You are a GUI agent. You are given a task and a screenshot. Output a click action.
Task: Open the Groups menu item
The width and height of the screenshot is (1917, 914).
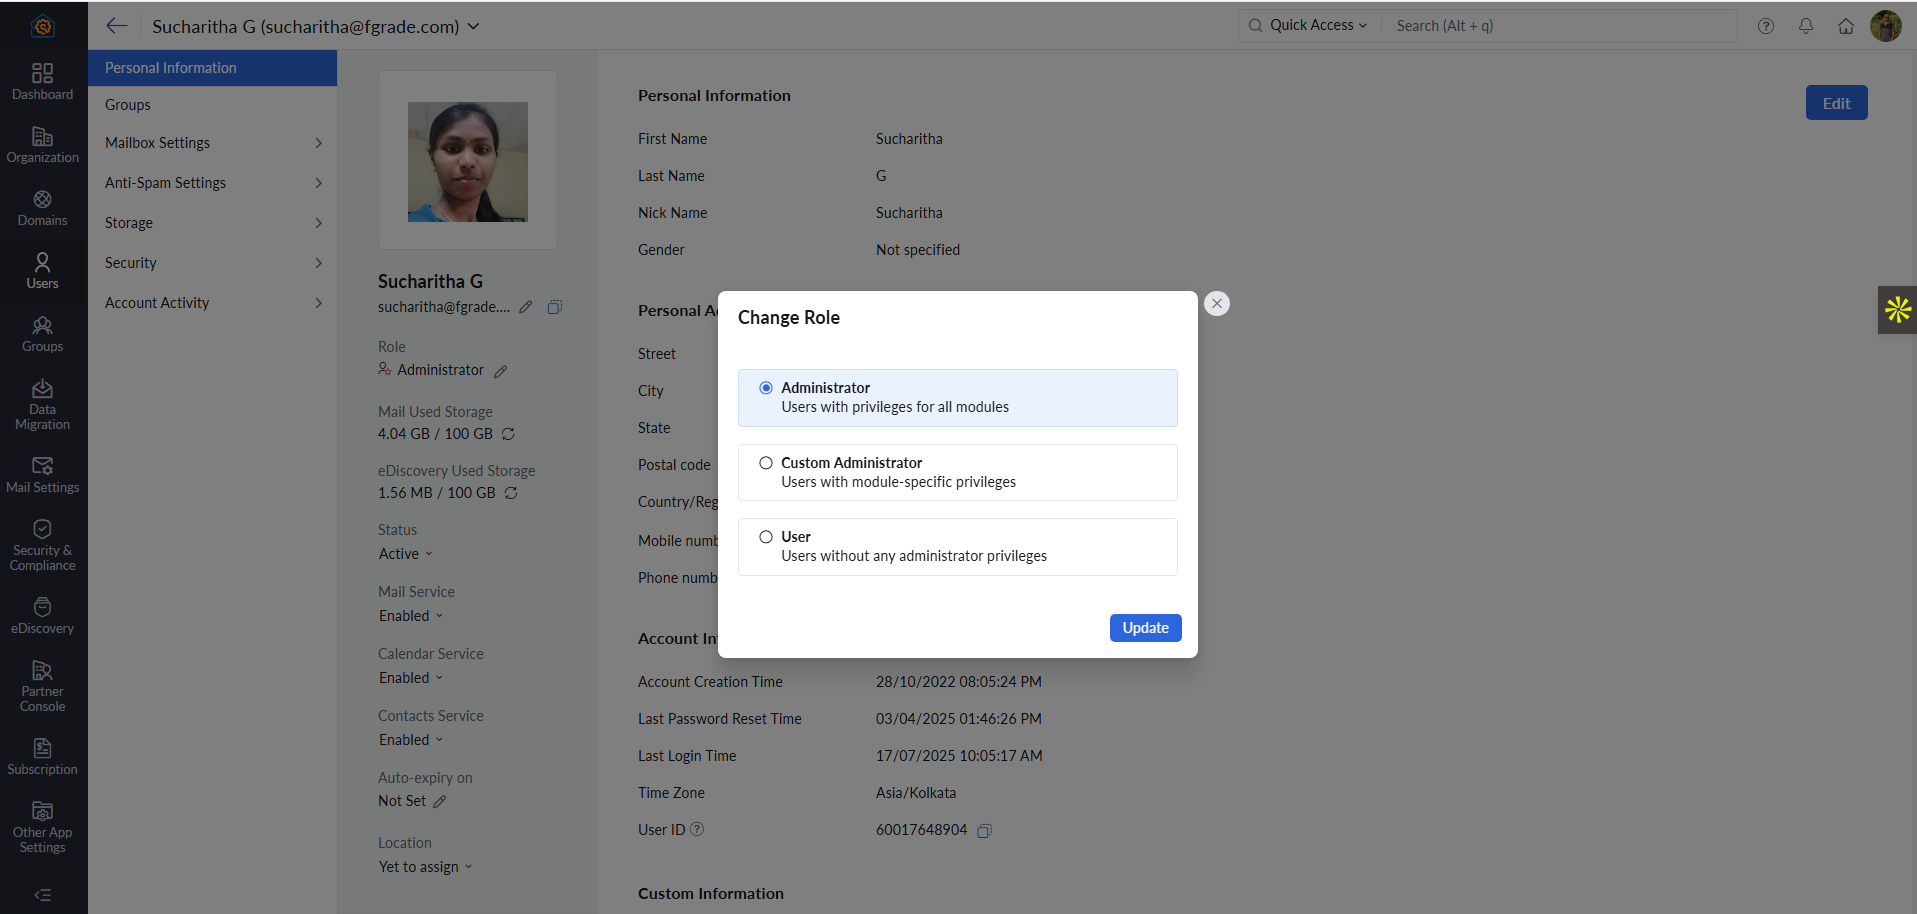(128, 105)
